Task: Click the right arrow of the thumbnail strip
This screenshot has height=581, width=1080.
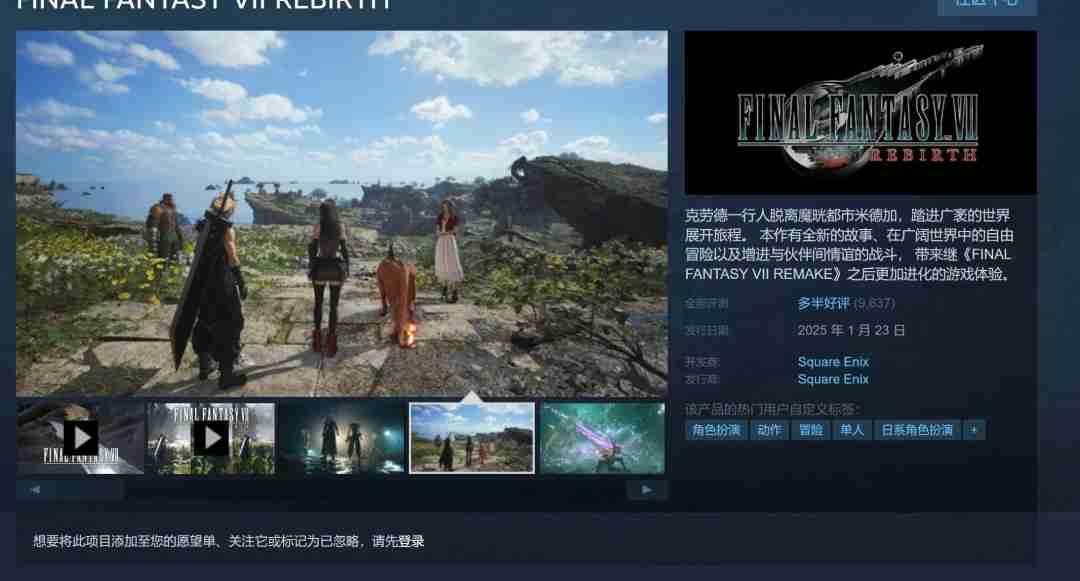Action: (x=647, y=490)
